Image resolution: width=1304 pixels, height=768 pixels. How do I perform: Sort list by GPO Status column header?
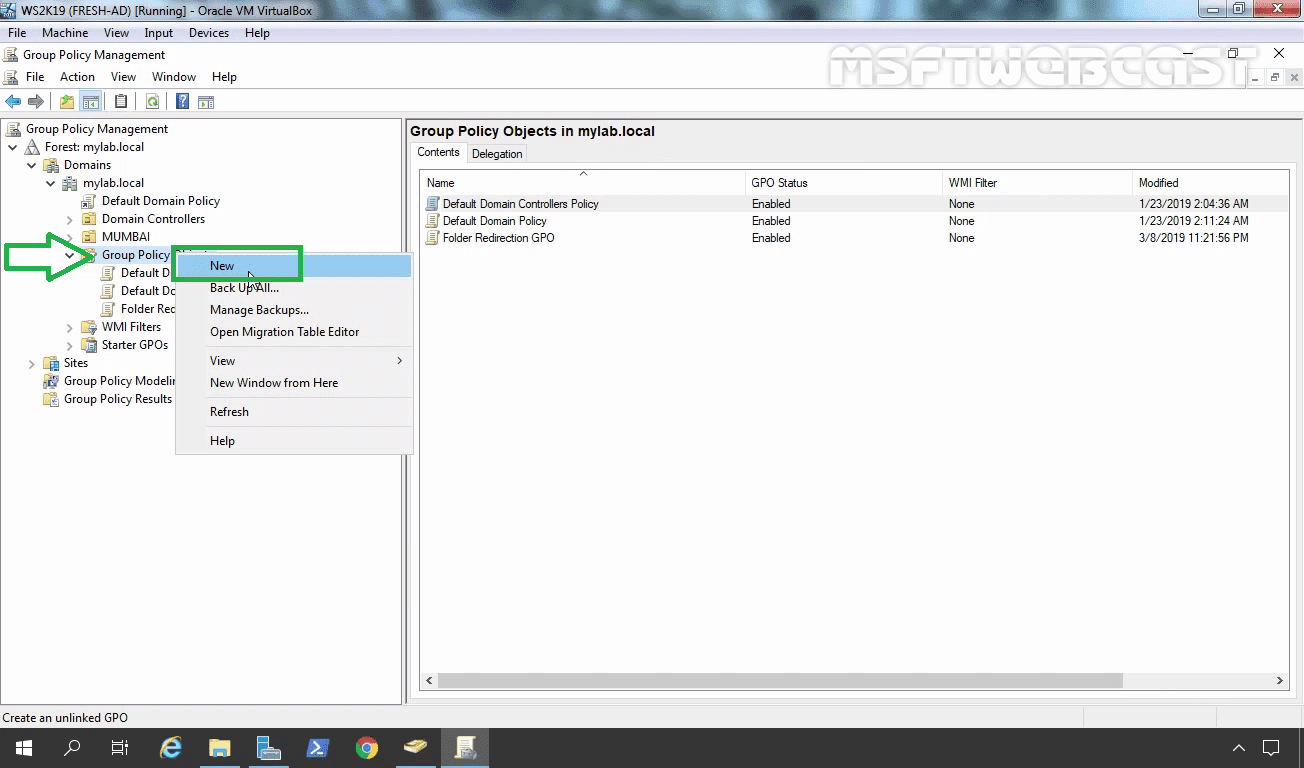[x=845, y=183]
